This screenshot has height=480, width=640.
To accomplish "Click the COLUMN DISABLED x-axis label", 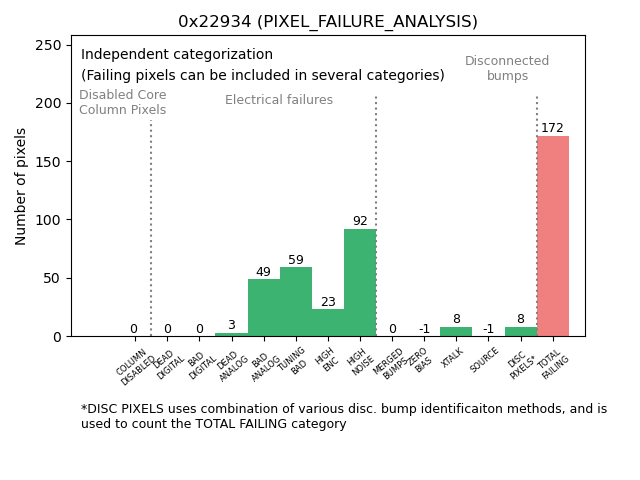I will pyautogui.click(x=135, y=366).
